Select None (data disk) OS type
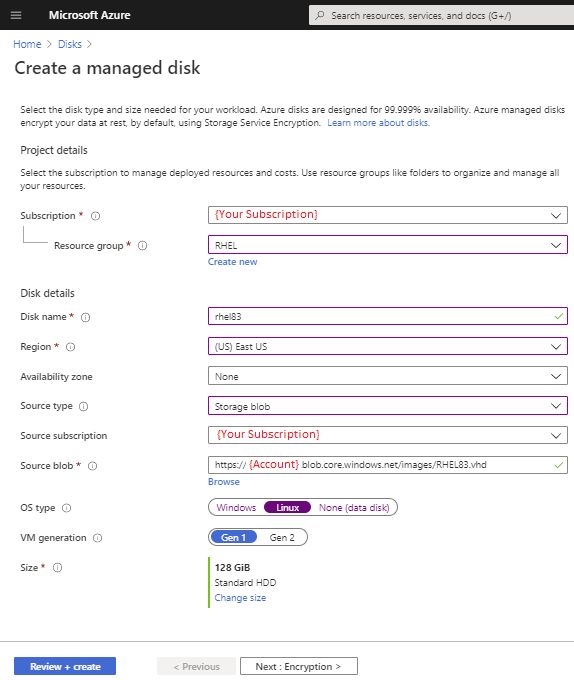The height and width of the screenshot is (680, 574). (x=354, y=507)
